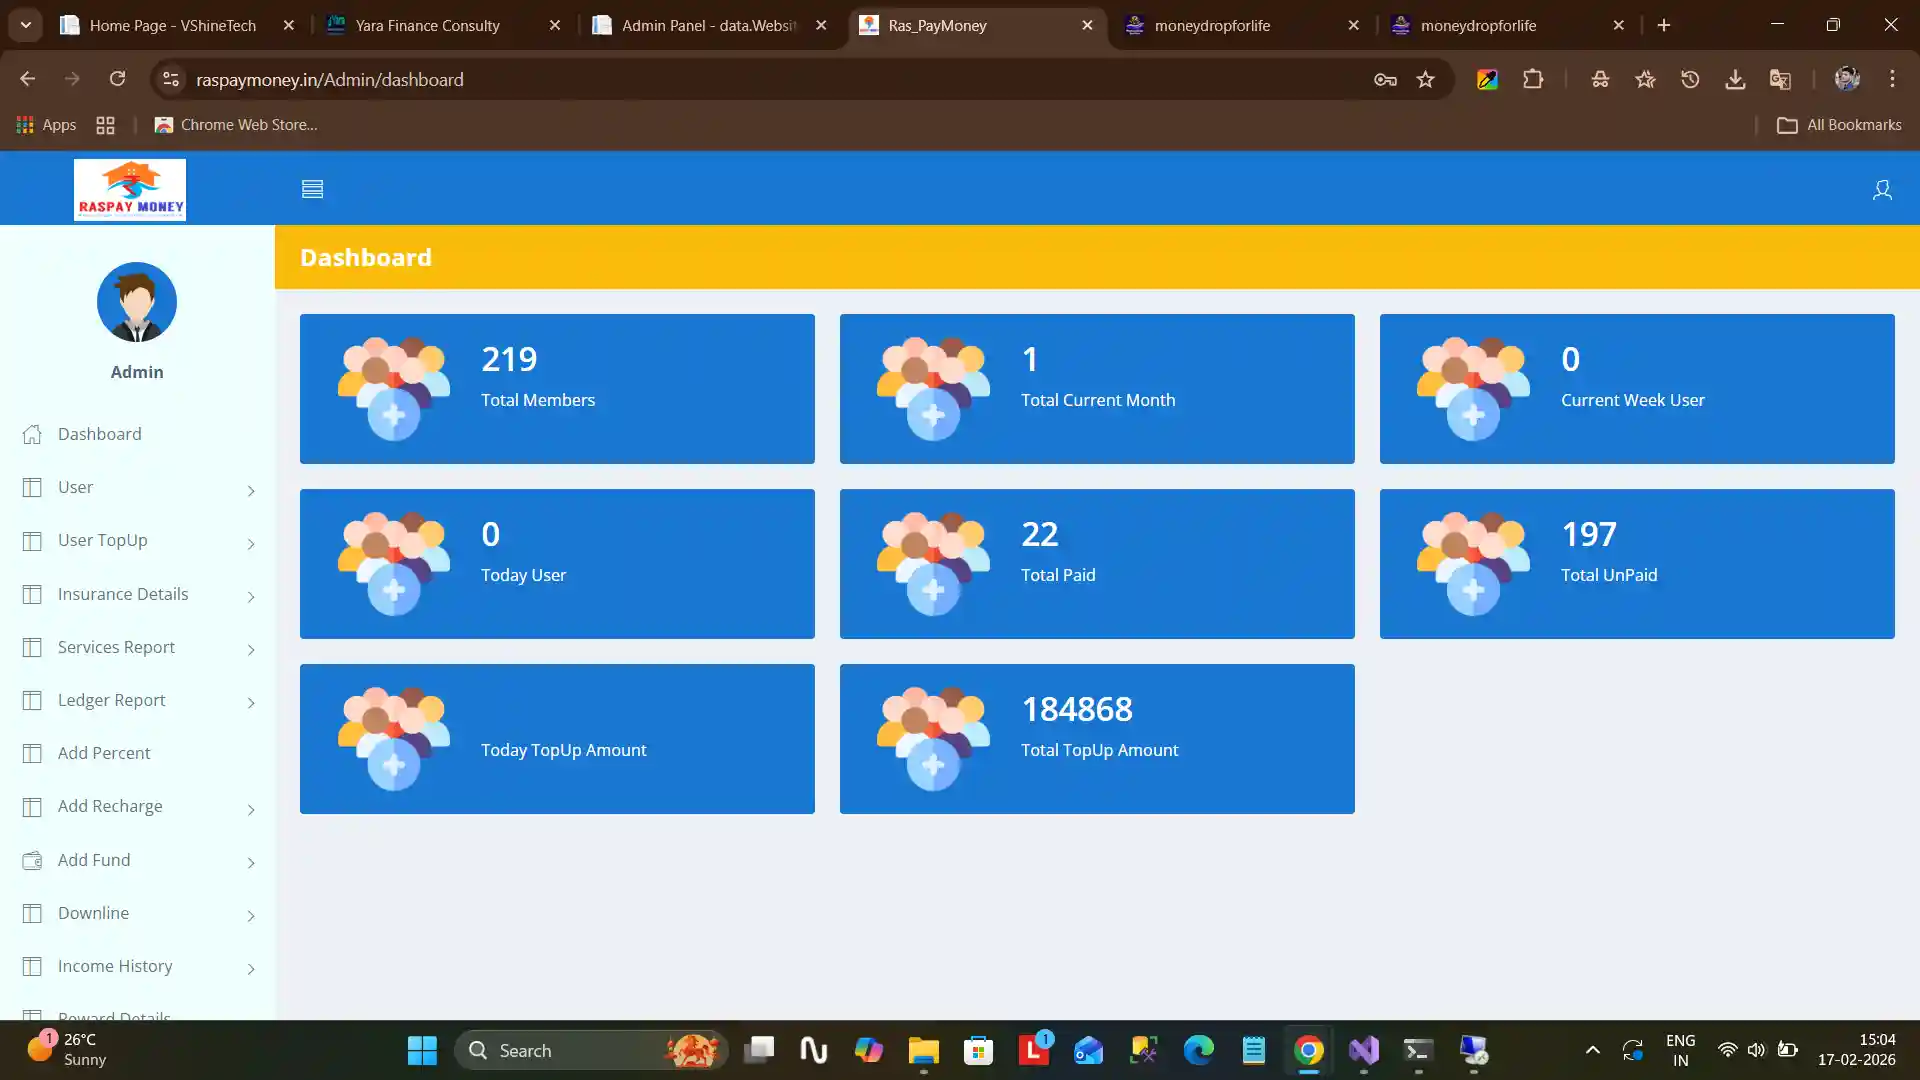Toggle the browser profile avatar menu

click(1848, 79)
